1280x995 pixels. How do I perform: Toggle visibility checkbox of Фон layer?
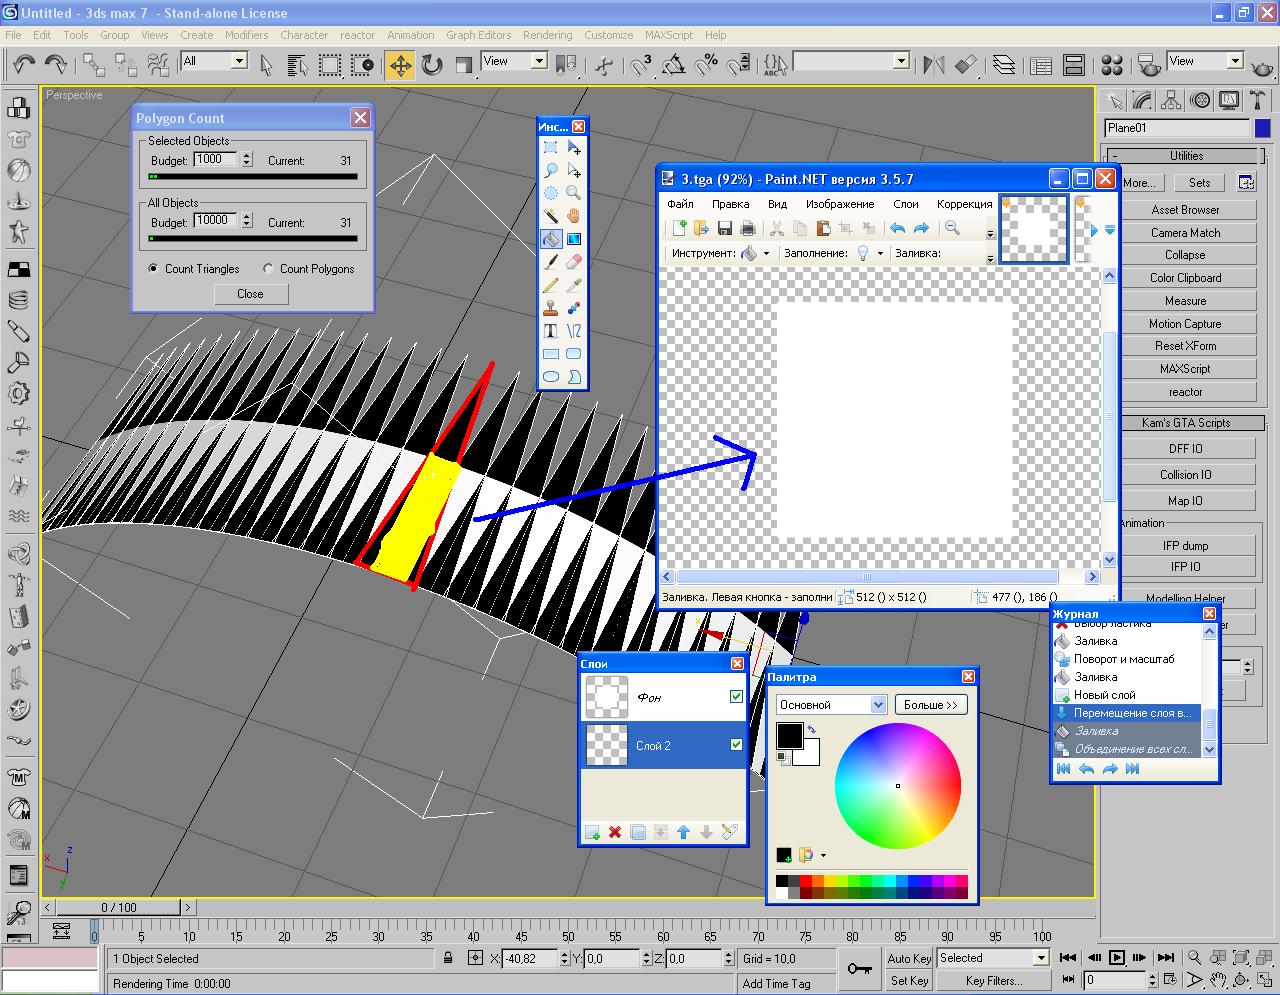[737, 697]
